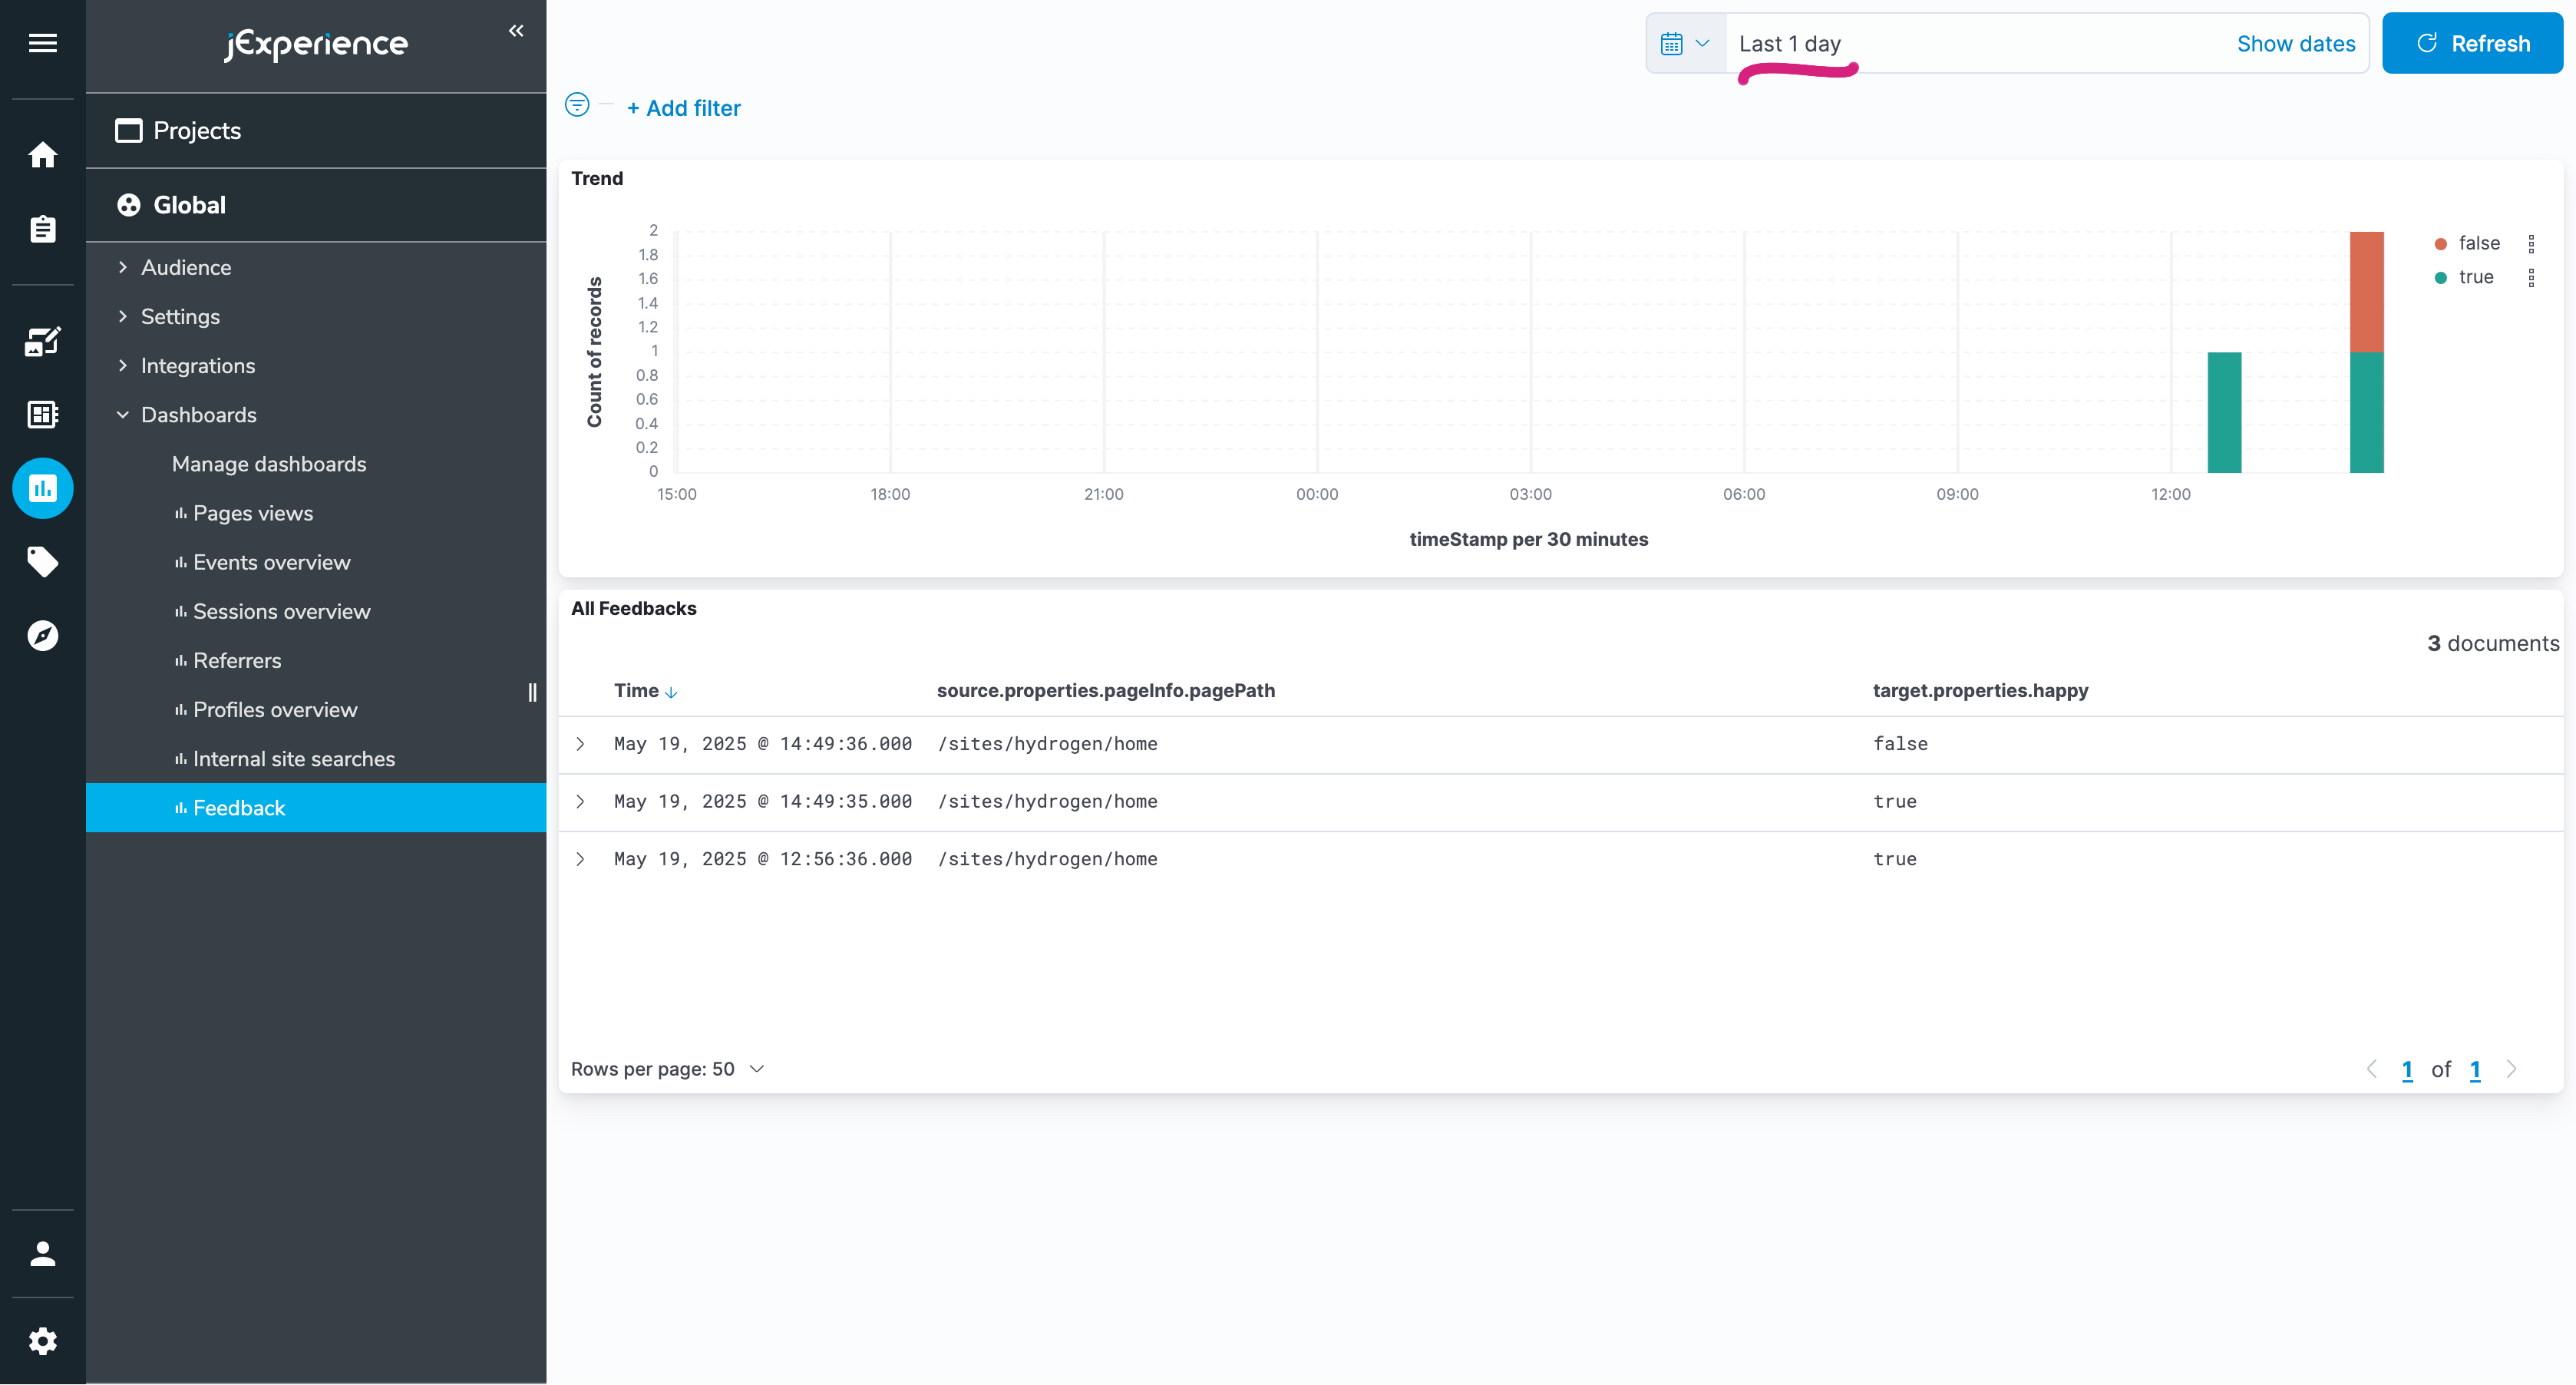Viewport: 2576px width, 1385px height.
Task: Expand the 12:56:36 feedback row
Action: point(580,859)
